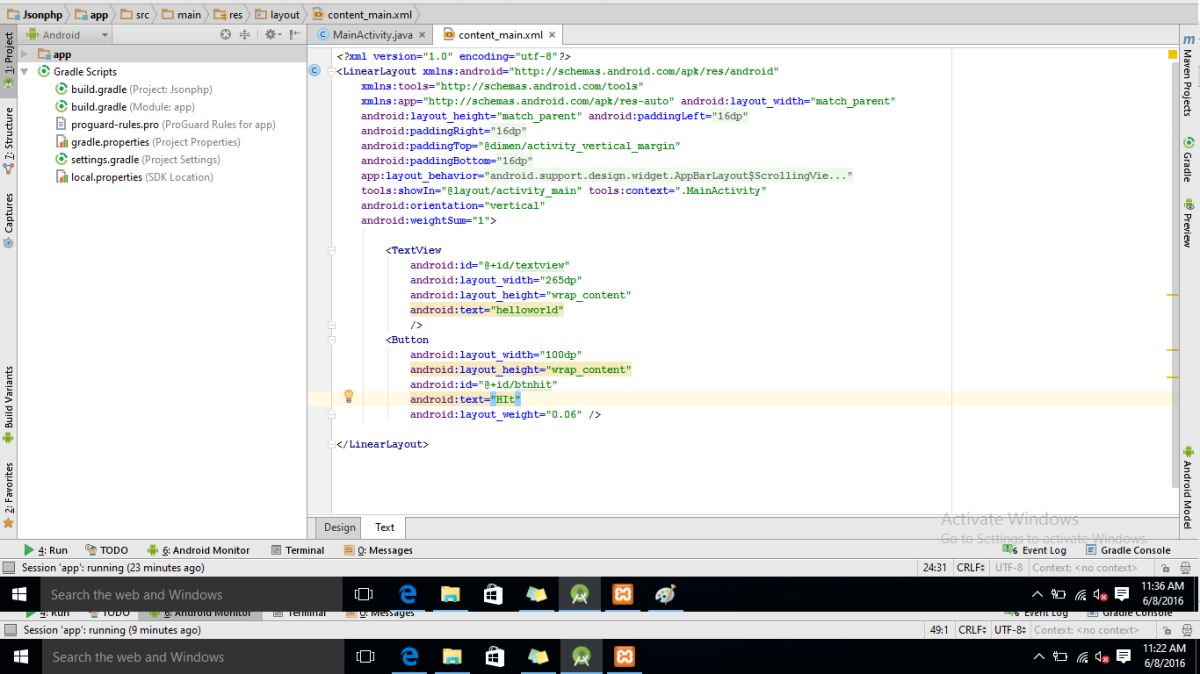Image resolution: width=1200 pixels, height=674 pixels.
Task: Open the 6: Android Monitor tool window
Action: click(x=198, y=550)
